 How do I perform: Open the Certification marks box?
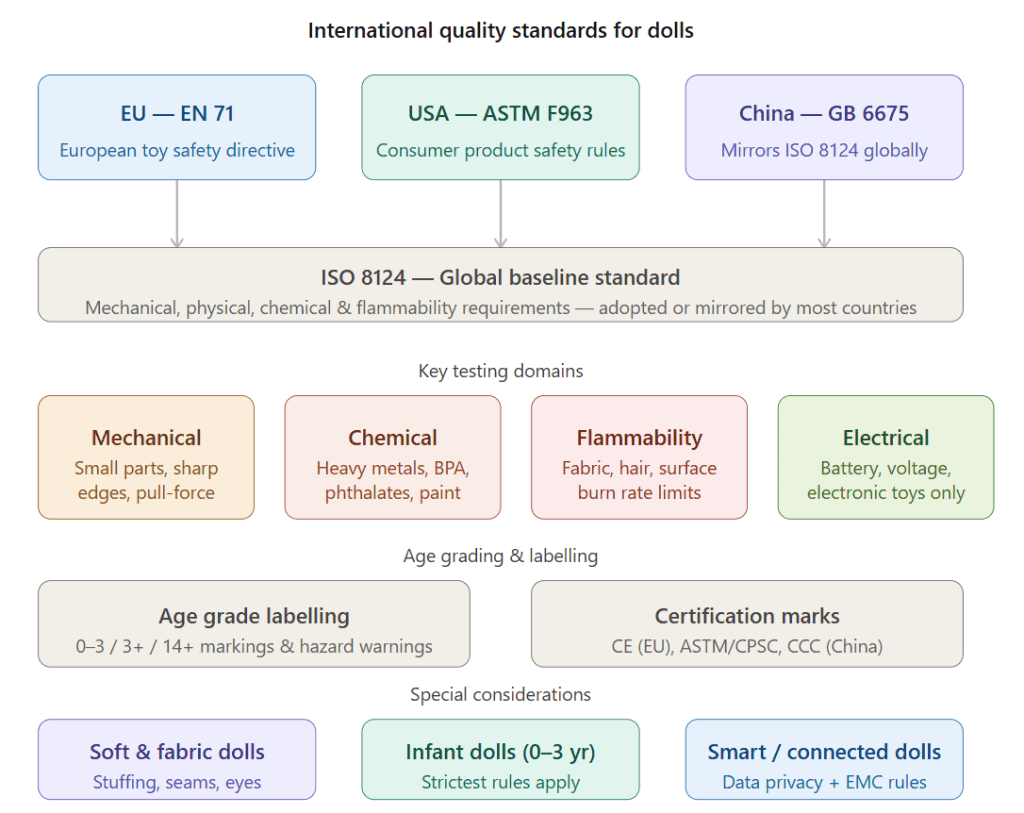(x=747, y=624)
